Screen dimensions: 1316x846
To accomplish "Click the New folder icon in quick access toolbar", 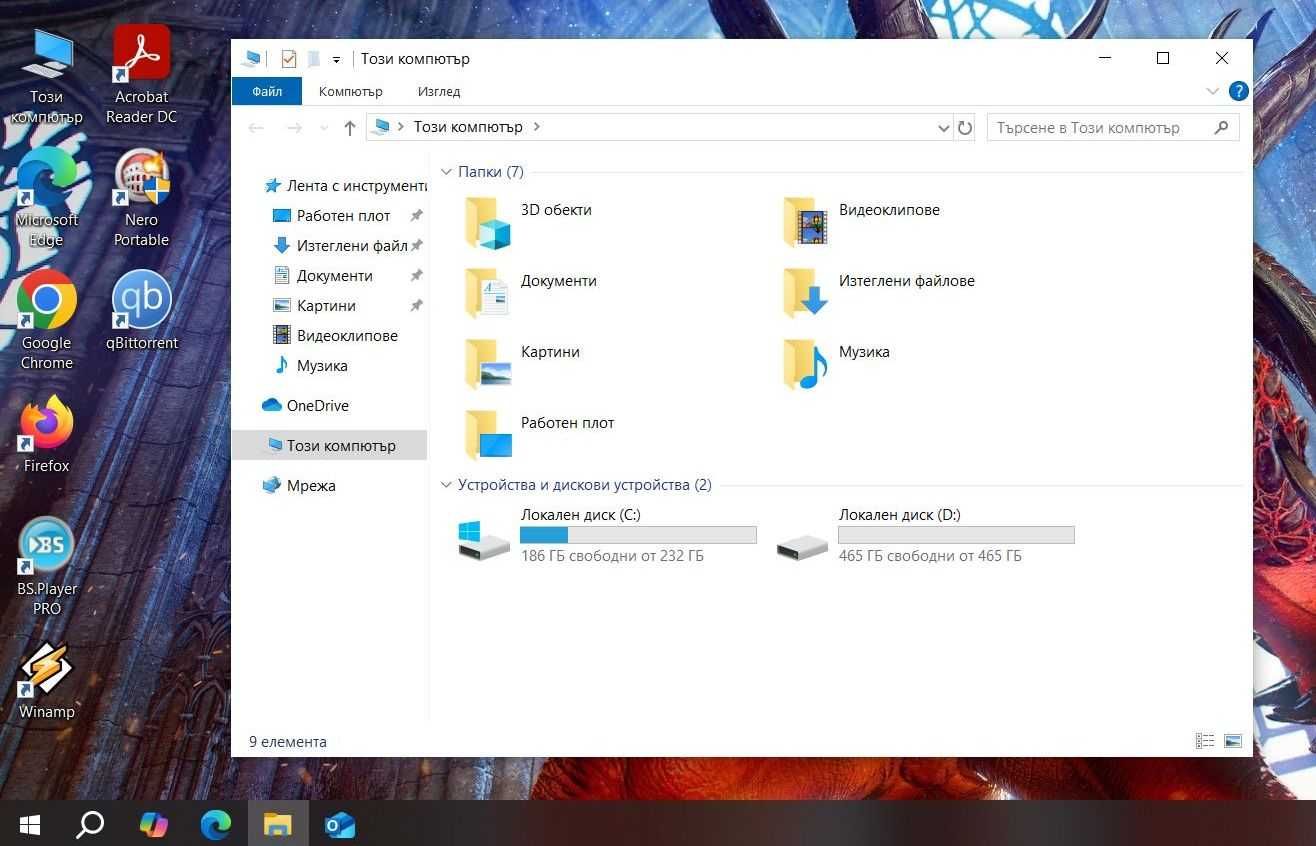I will 313,59.
